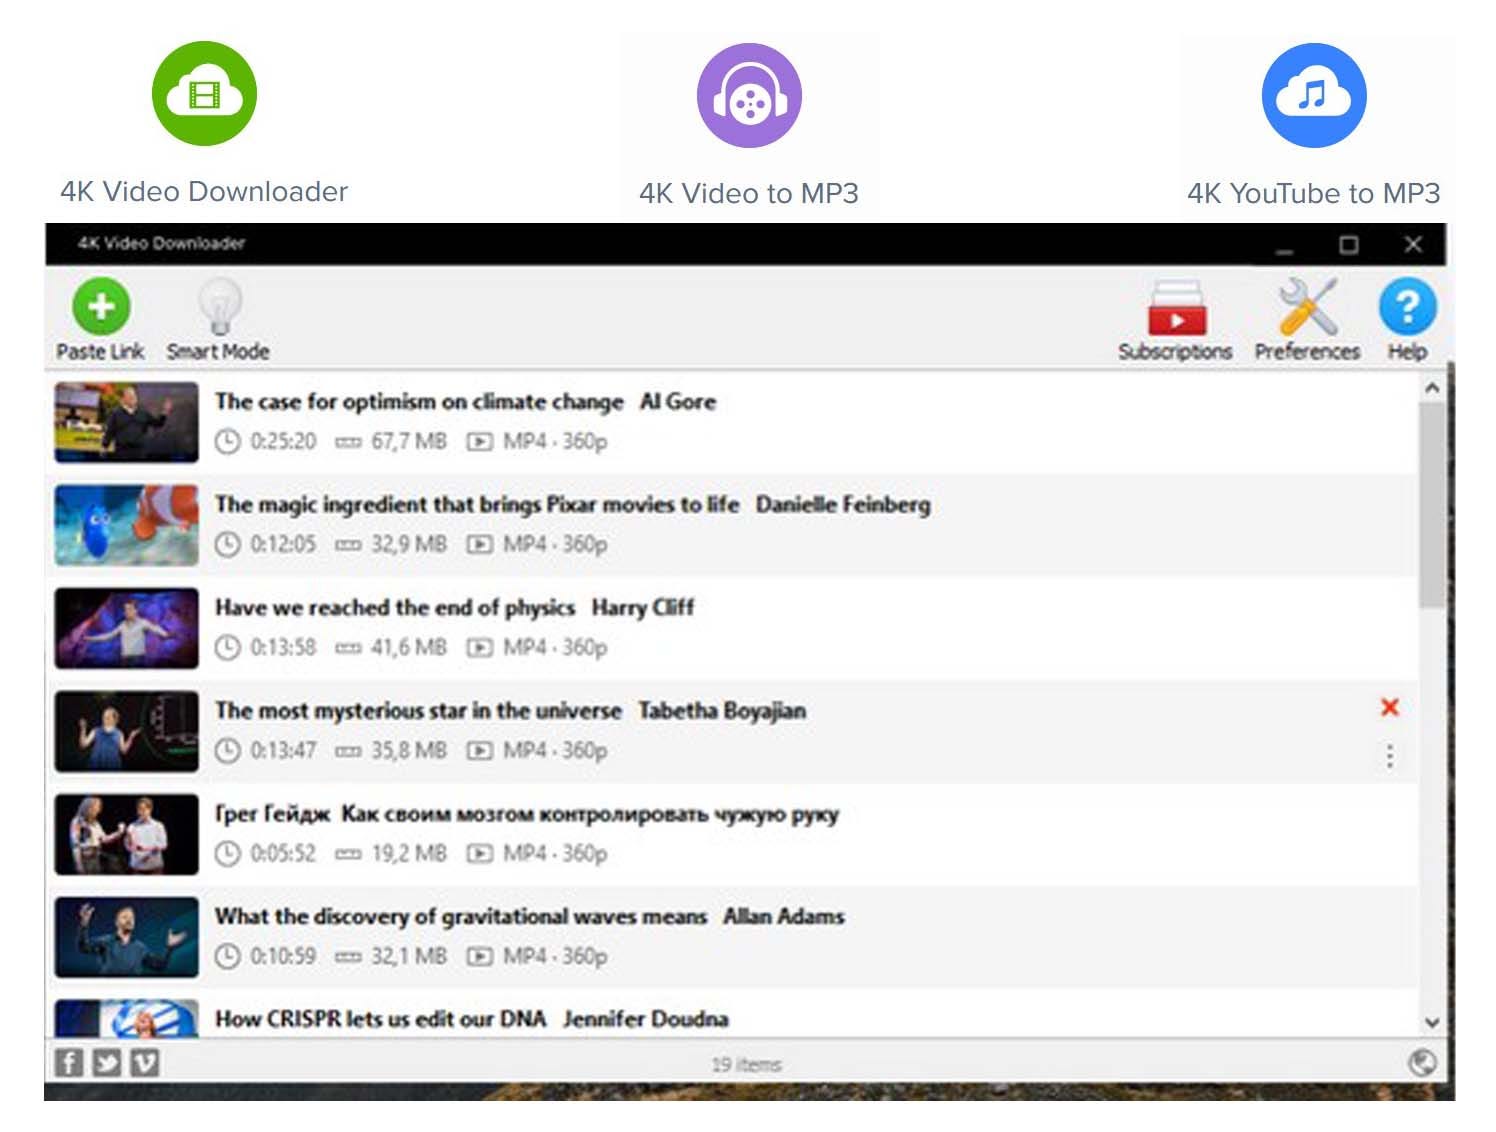Open Twitter icon in the status bar
The width and height of the screenshot is (1496, 1132).
[106, 1062]
